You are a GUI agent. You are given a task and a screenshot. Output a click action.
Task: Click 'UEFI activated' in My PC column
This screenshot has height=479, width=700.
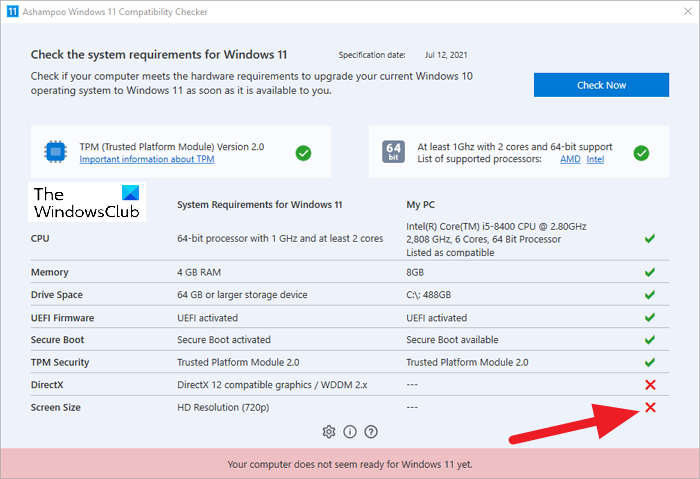click(437, 318)
